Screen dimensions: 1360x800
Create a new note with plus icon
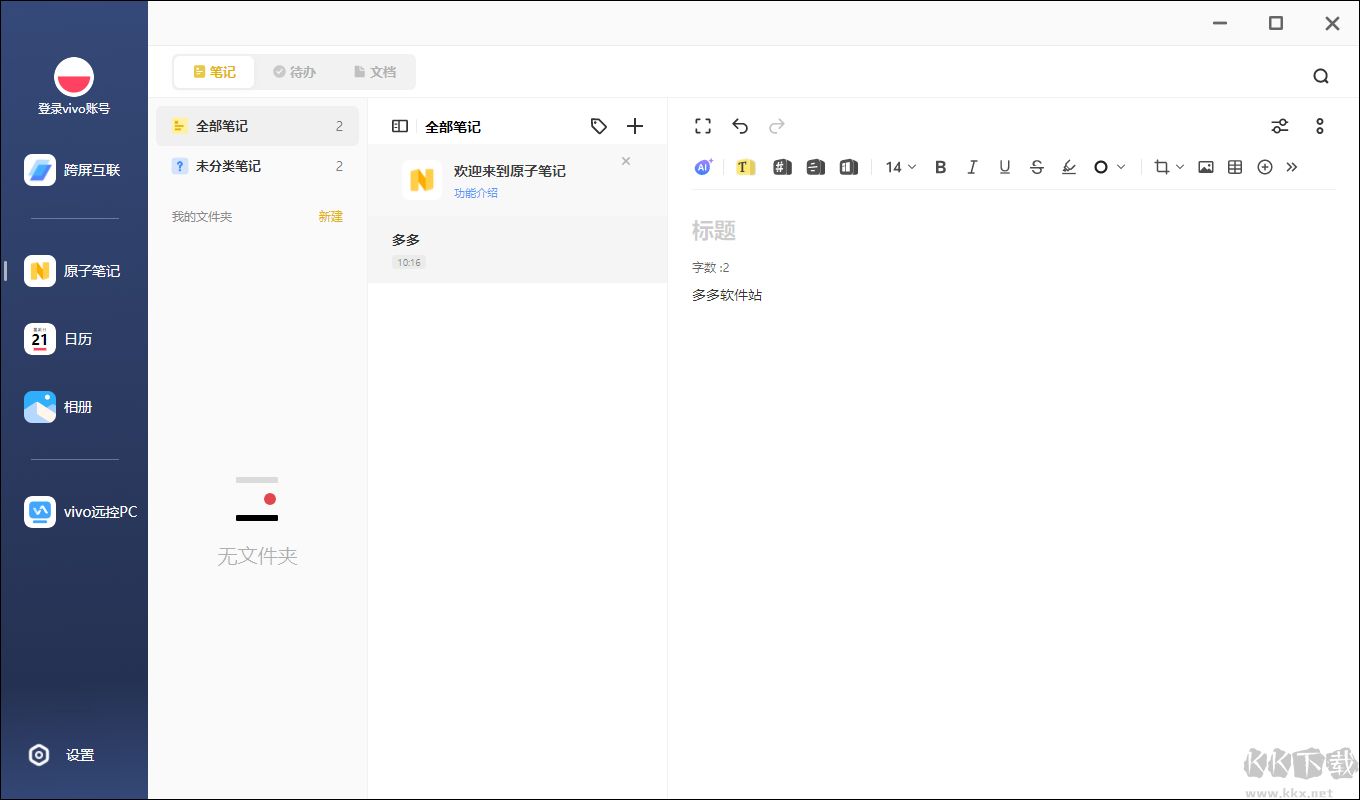635,126
